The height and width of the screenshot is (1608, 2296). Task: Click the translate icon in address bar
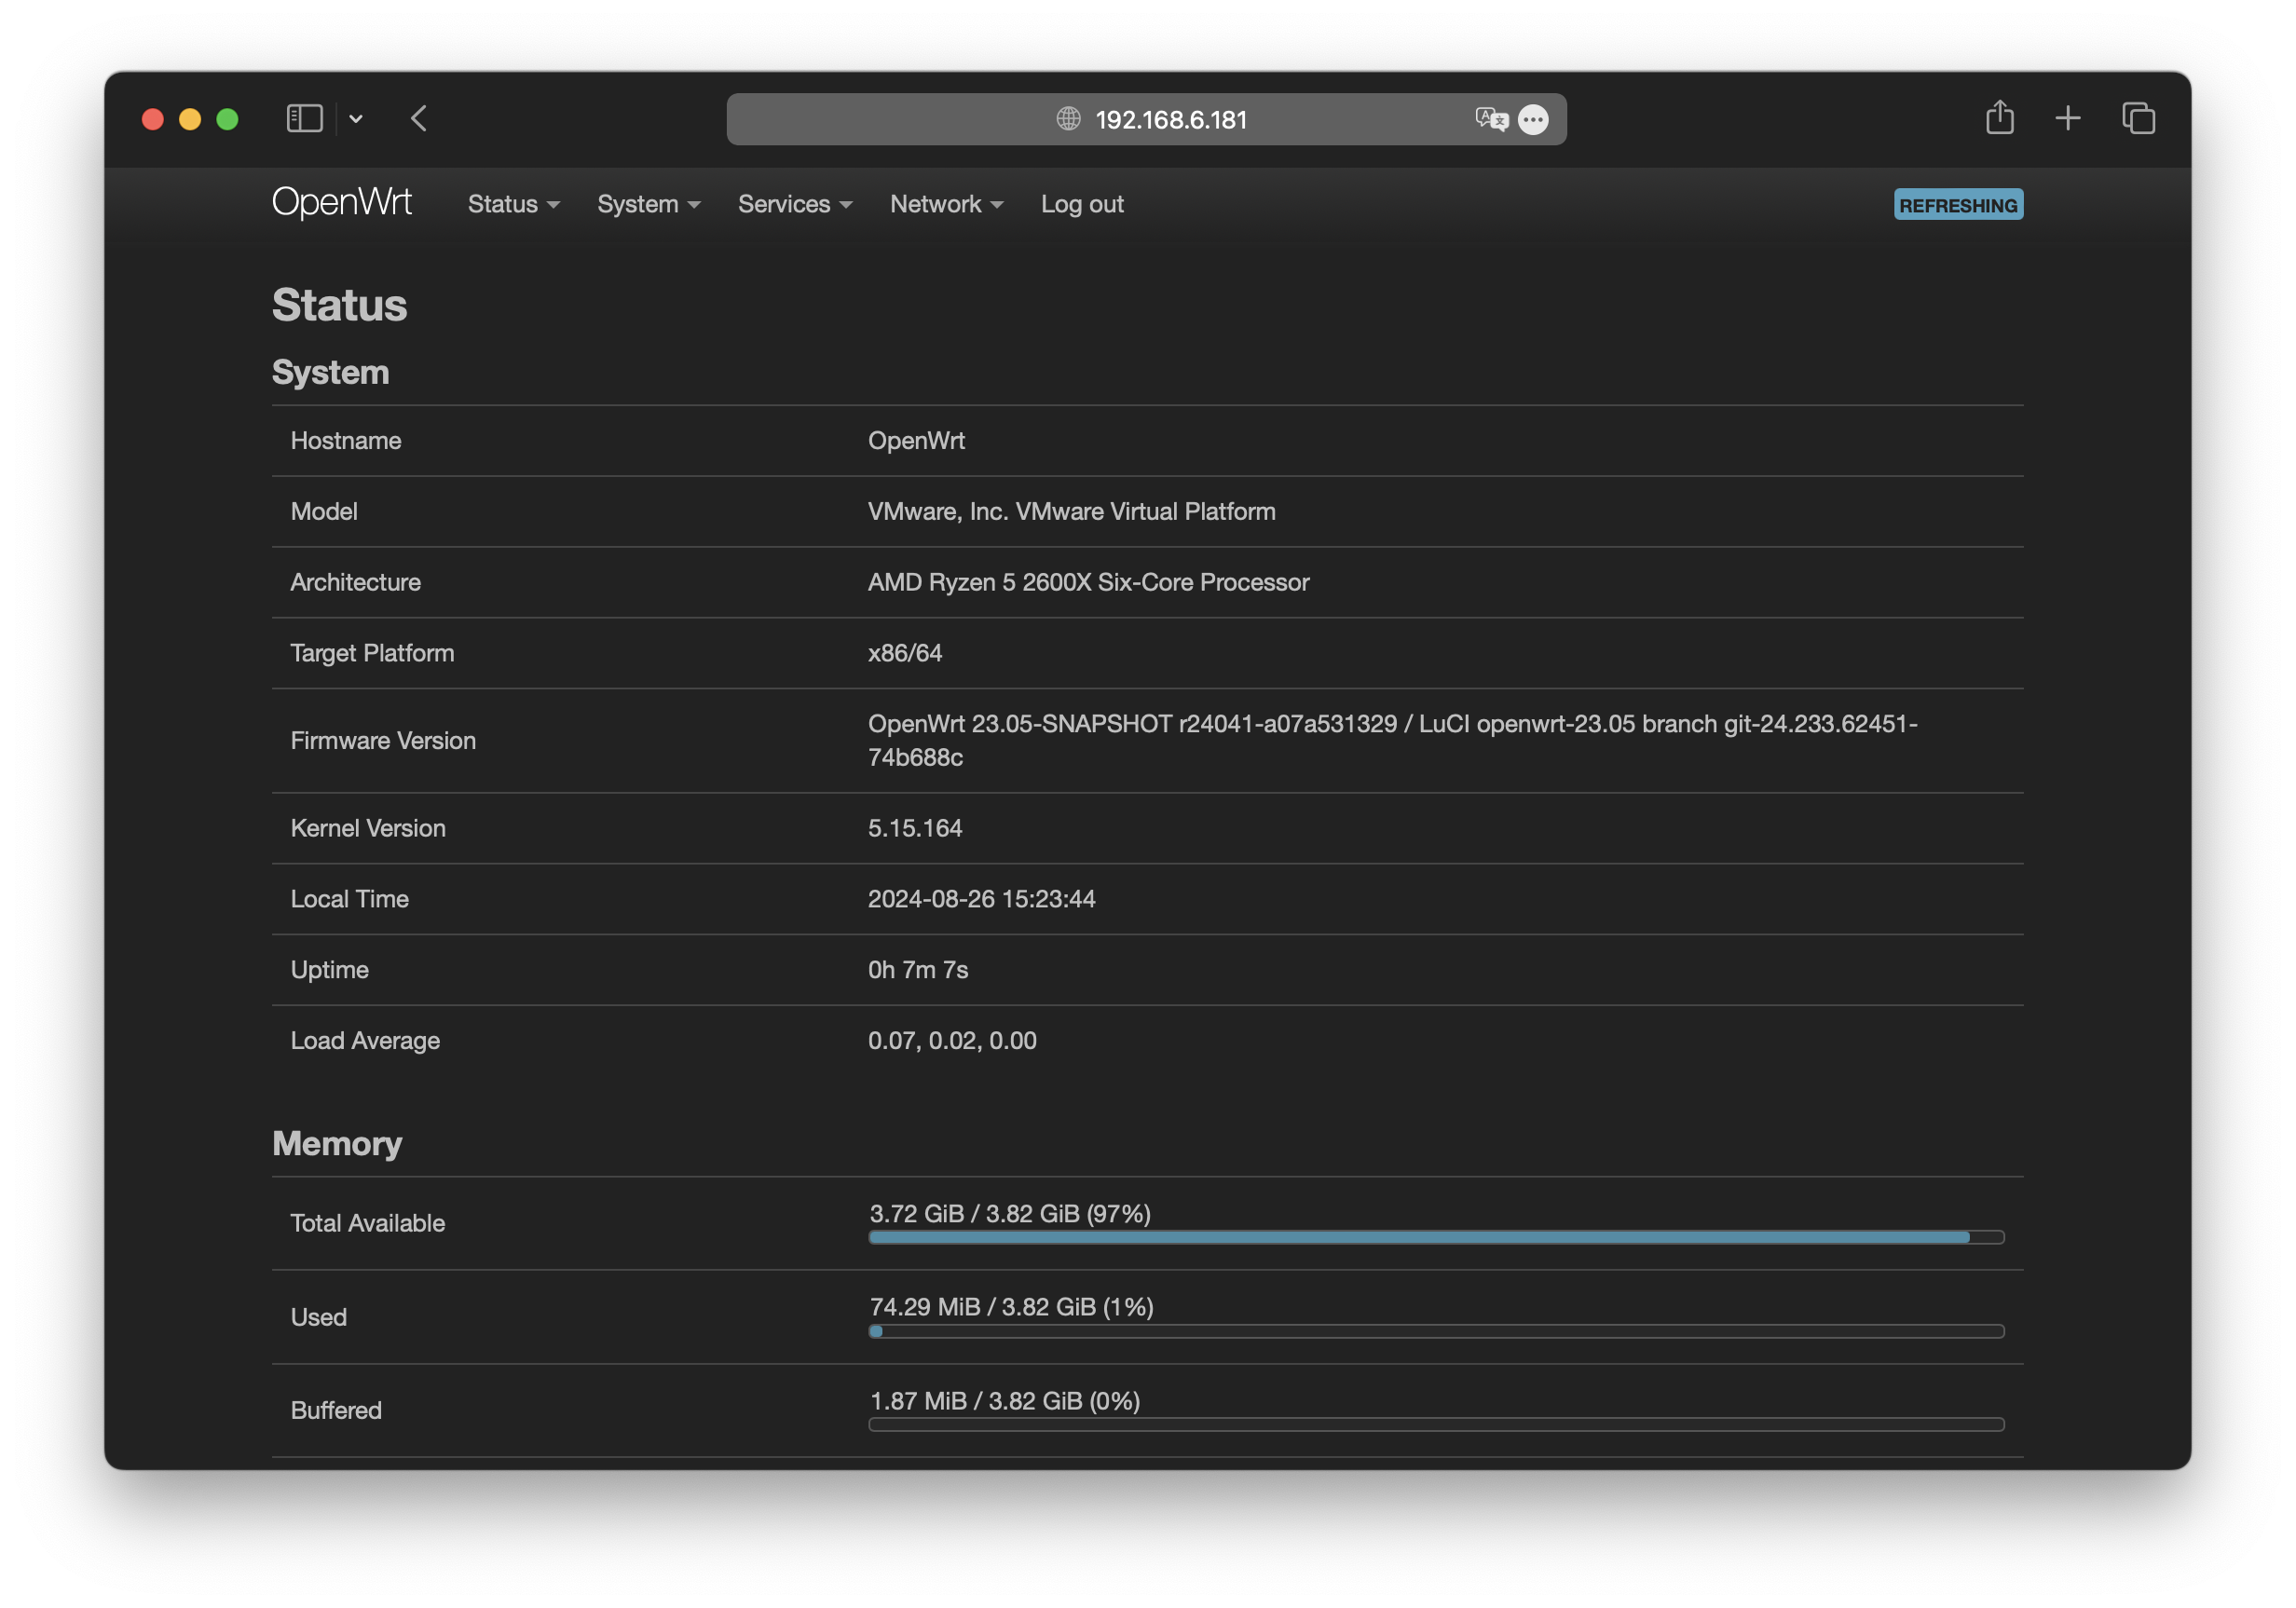tap(1490, 119)
